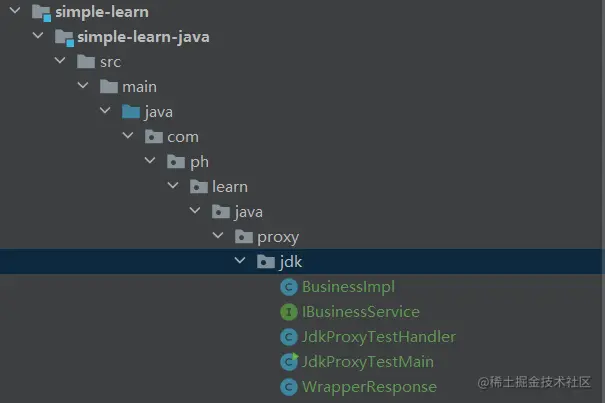Image resolution: width=605 pixels, height=403 pixels.
Task: Select the main folder label
Action: pos(140,87)
